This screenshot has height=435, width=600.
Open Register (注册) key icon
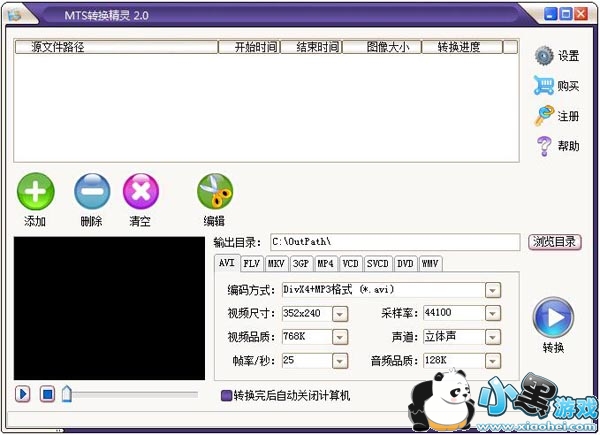544,116
